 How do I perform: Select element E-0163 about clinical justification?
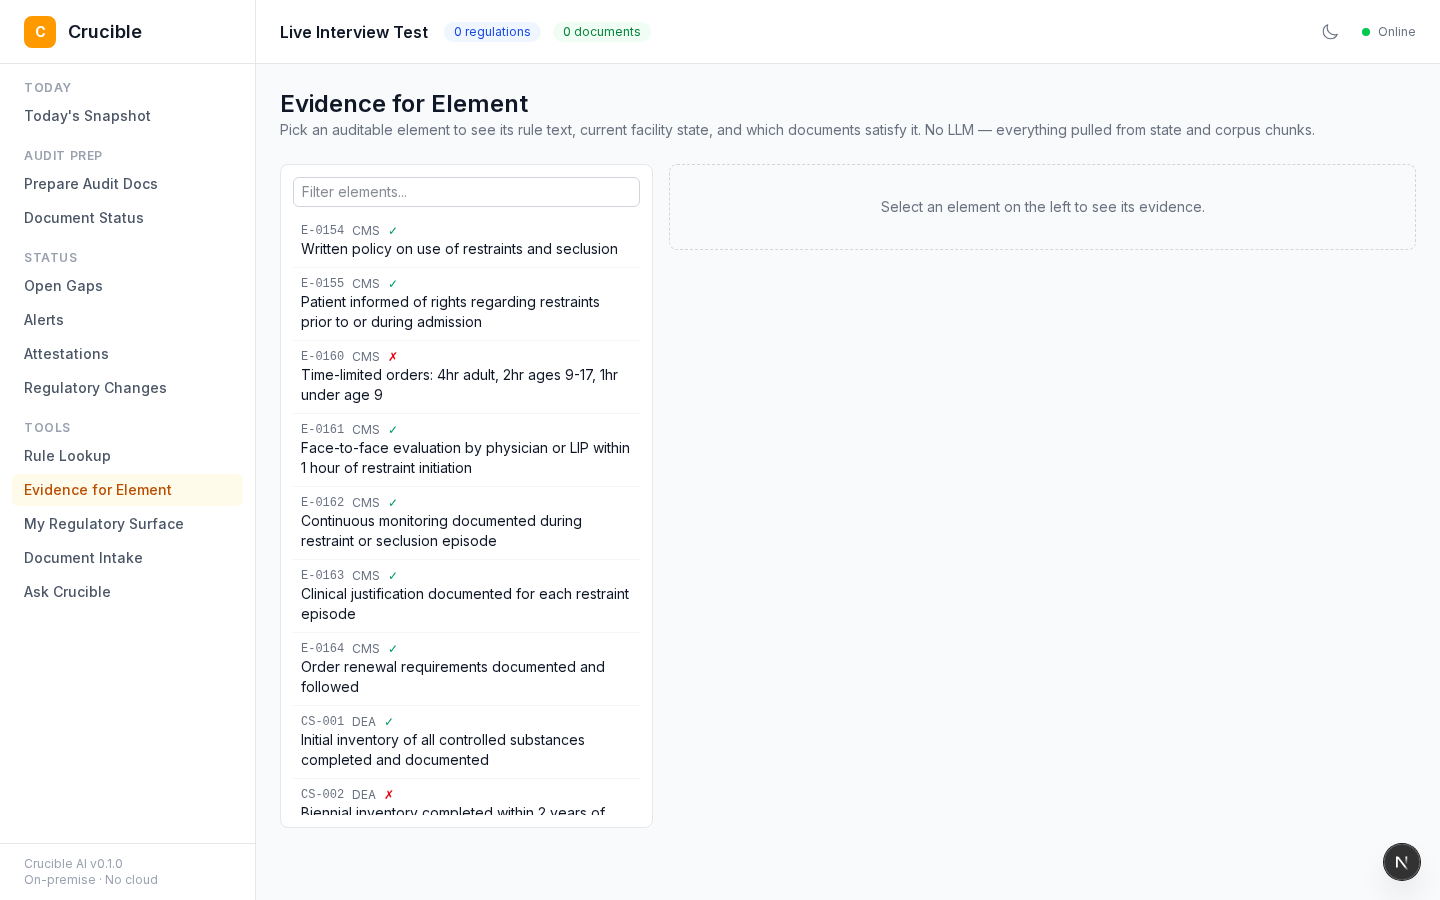click(x=466, y=595)
